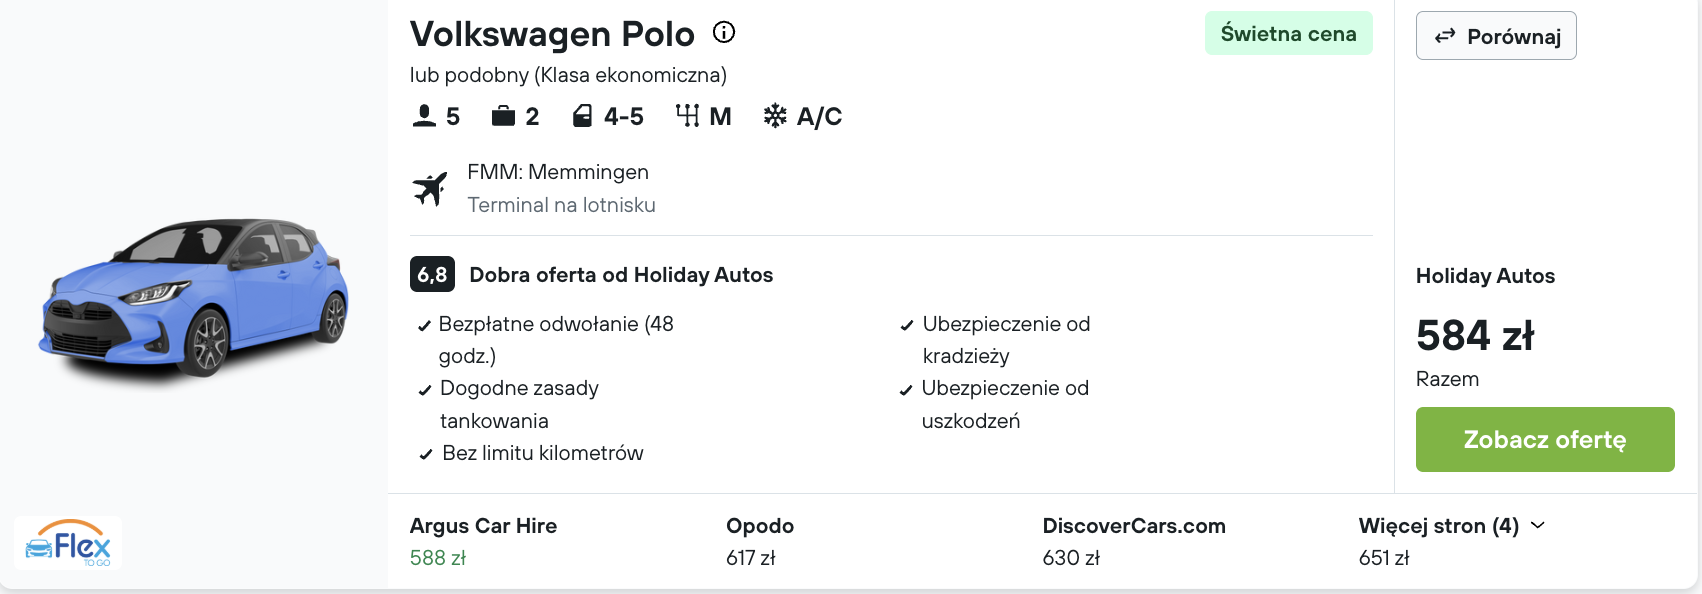Open the Zobacz ofertę offer button
The image size is (1702, 594).
click(x=1545, y=439)
